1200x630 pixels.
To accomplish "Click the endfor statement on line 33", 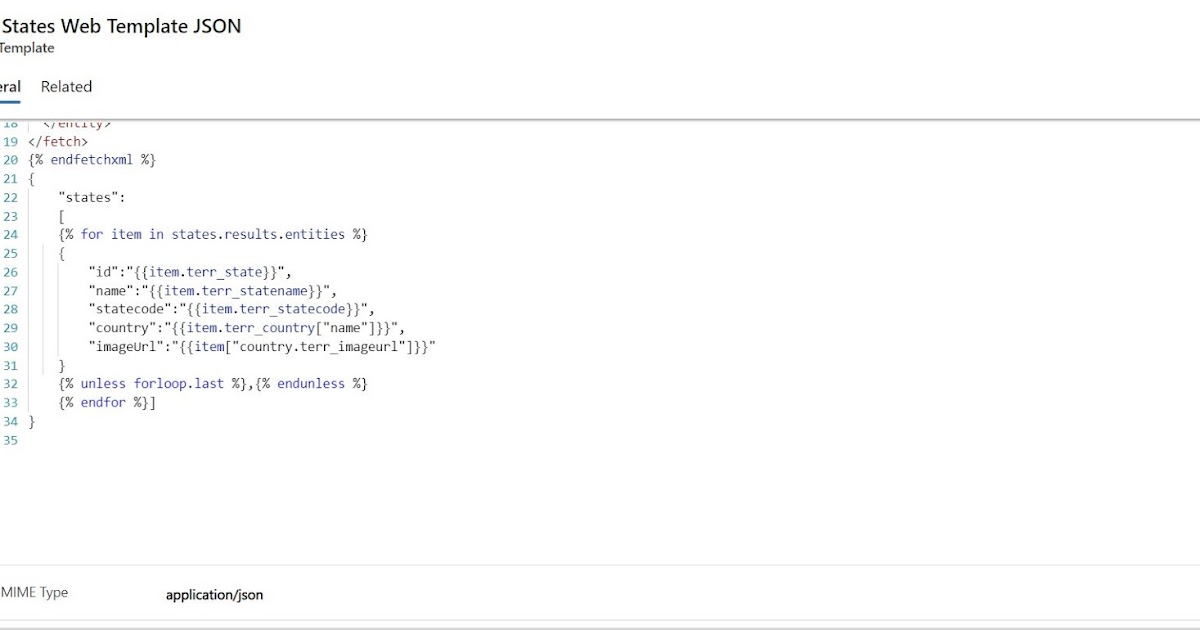I will 103,402.
